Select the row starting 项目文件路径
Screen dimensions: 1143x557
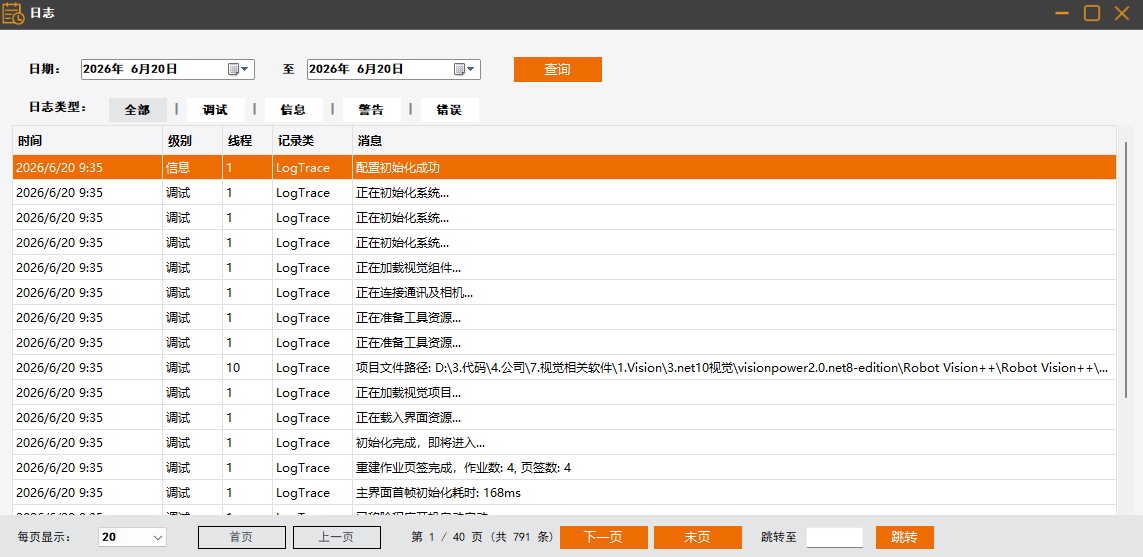[x=564, y=367]
